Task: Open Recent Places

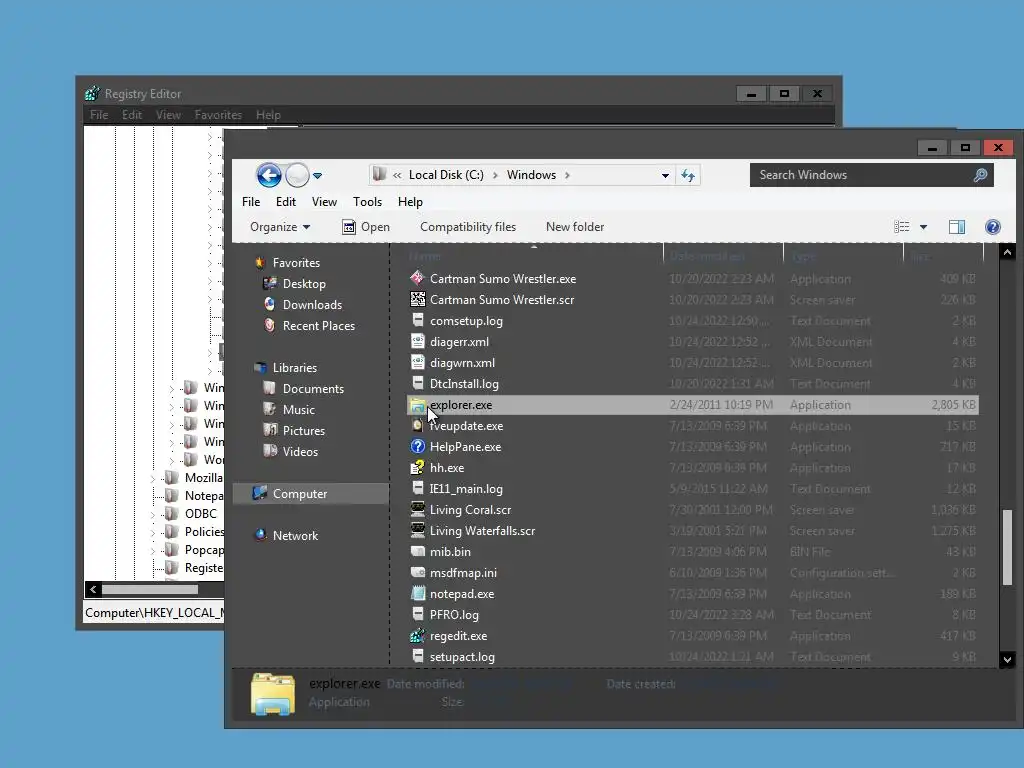Action: click(x=319, y=325)
